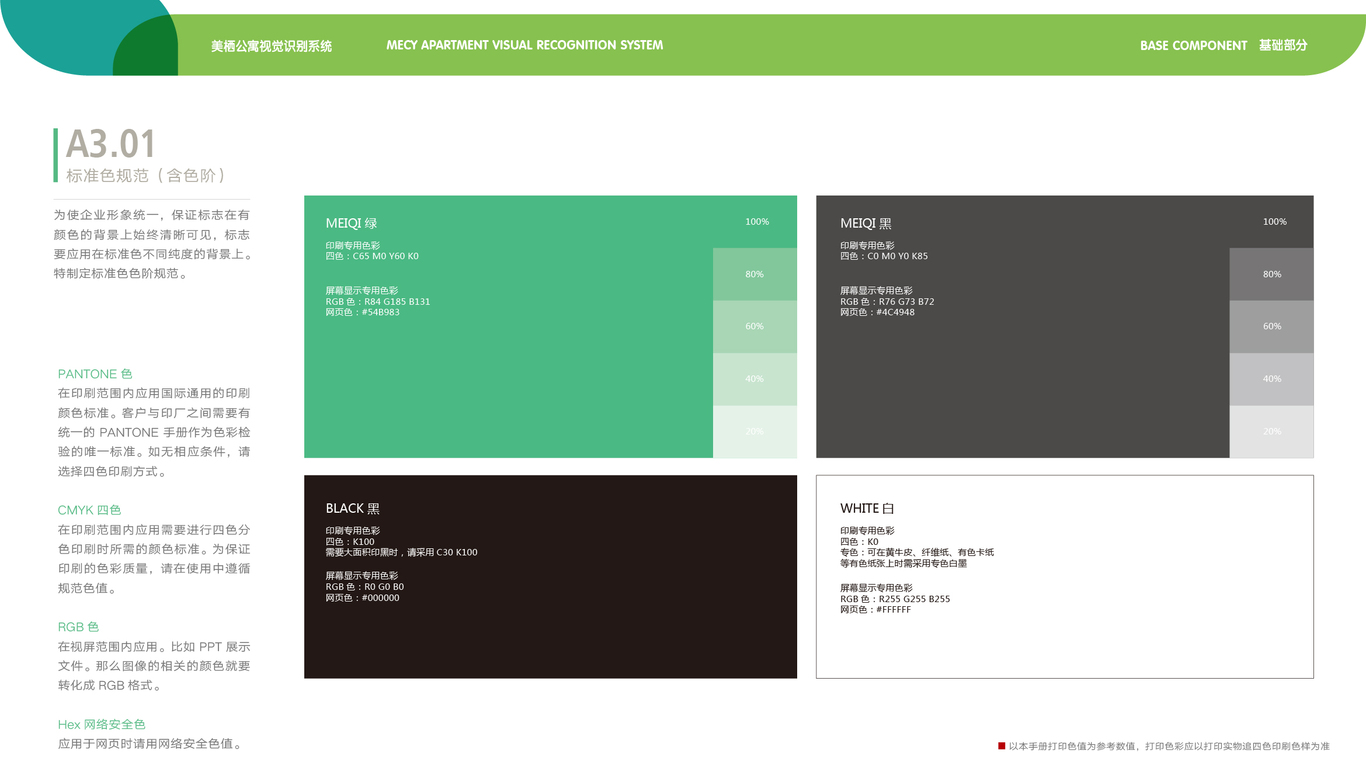The width and height of the screenshot is (1366, 768).
Task: Pick the 60% grey tint of MEIQI 黑
Action: click(x=1271, y=327)
